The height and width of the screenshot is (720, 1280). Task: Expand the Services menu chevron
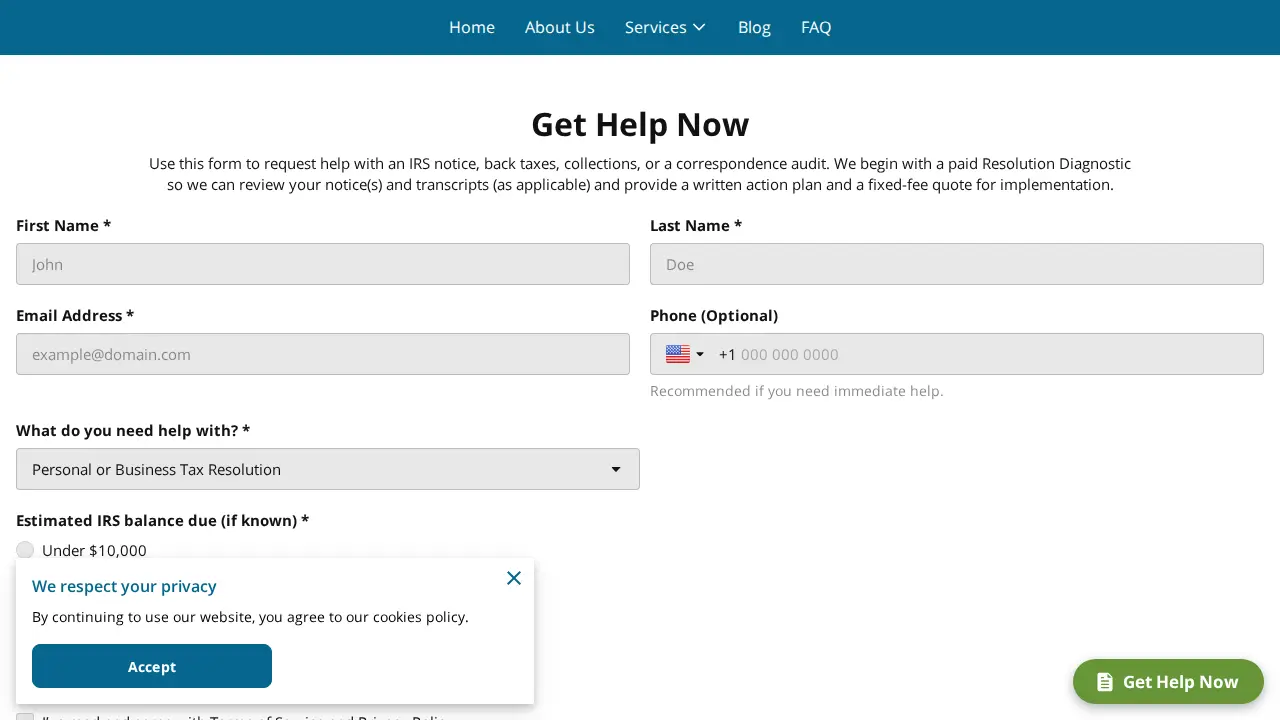[x=699, y=27]
